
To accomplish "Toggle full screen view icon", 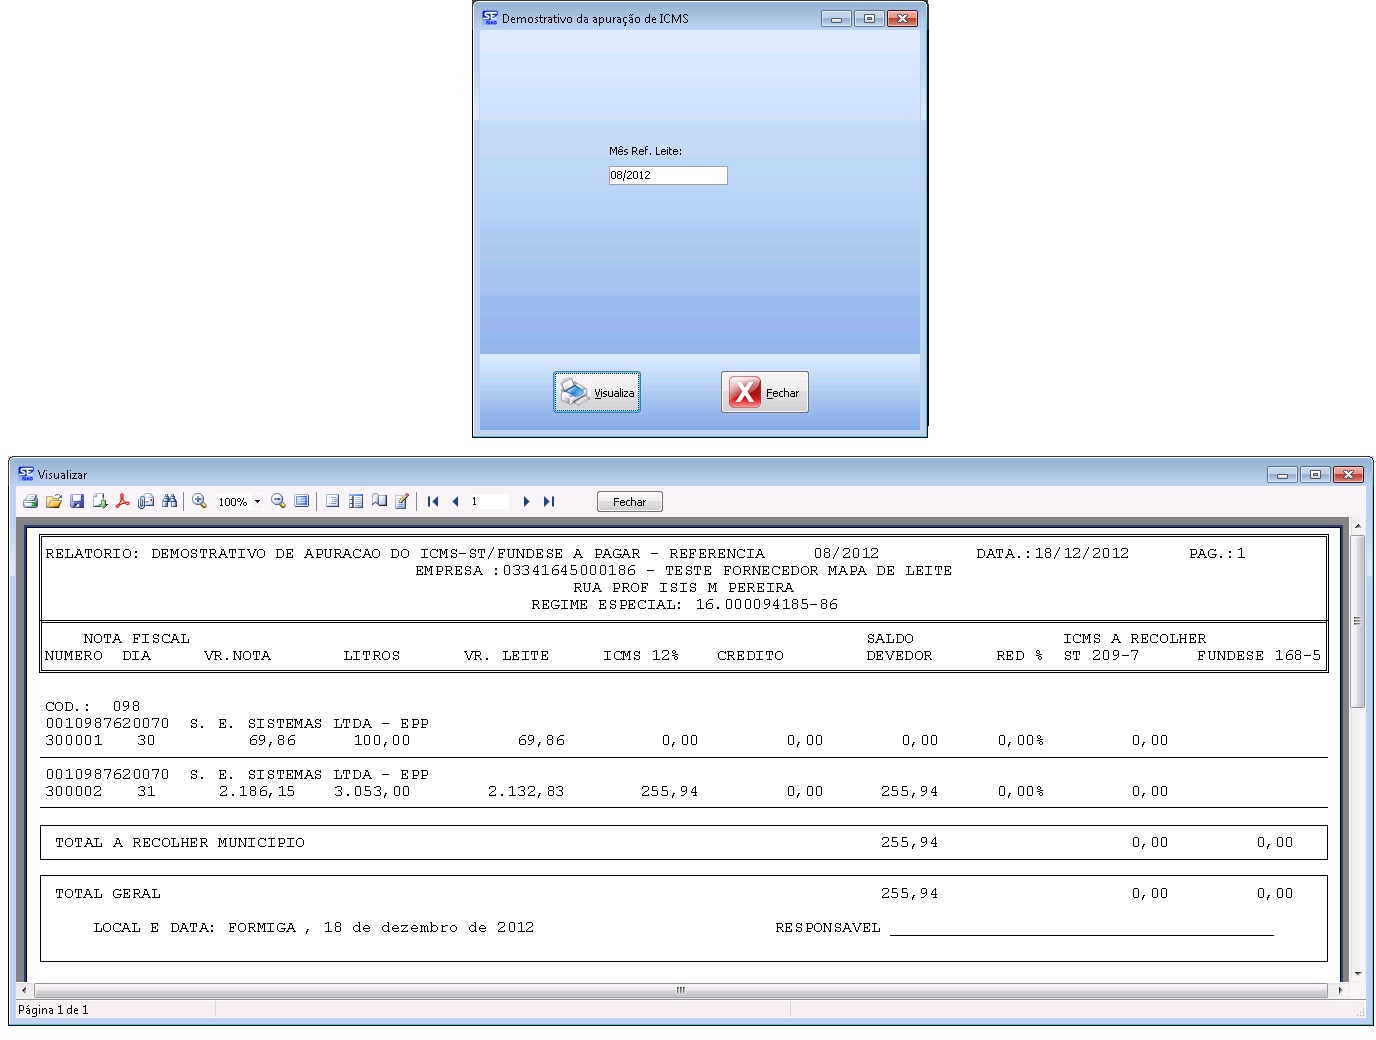I will [301, 501].
